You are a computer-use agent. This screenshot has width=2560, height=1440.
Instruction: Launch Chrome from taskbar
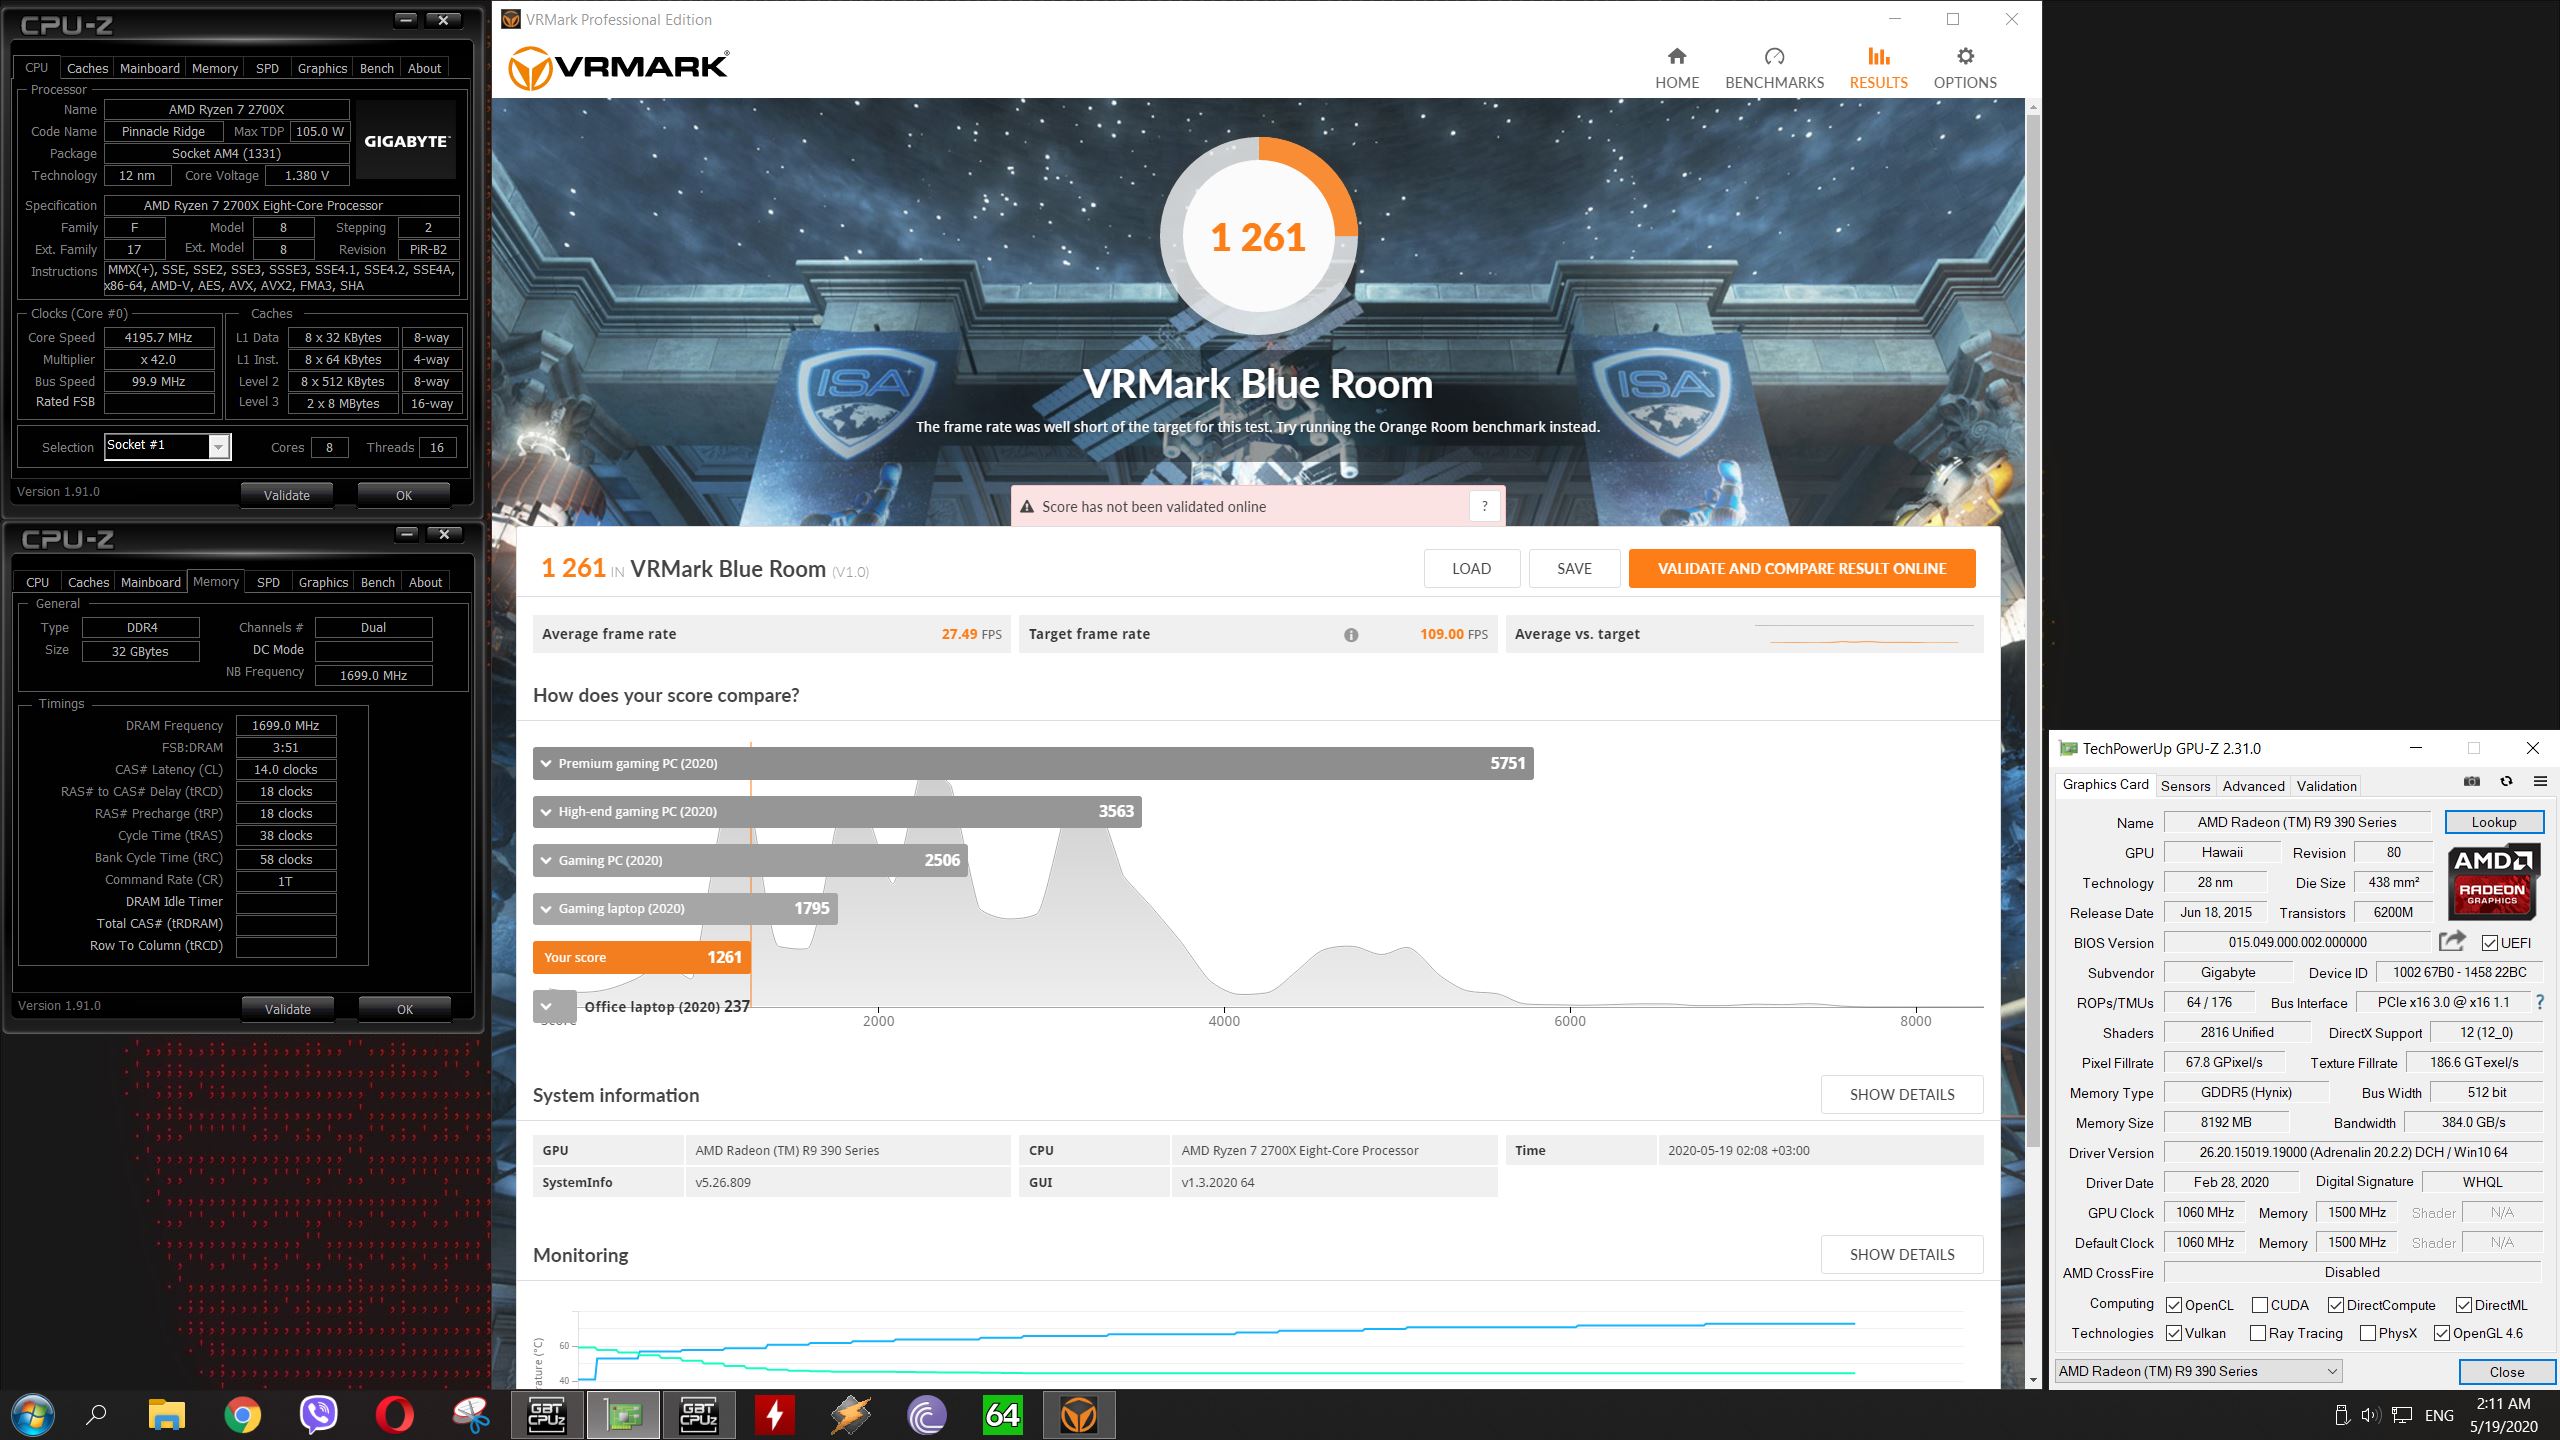tap(242, 1415)
